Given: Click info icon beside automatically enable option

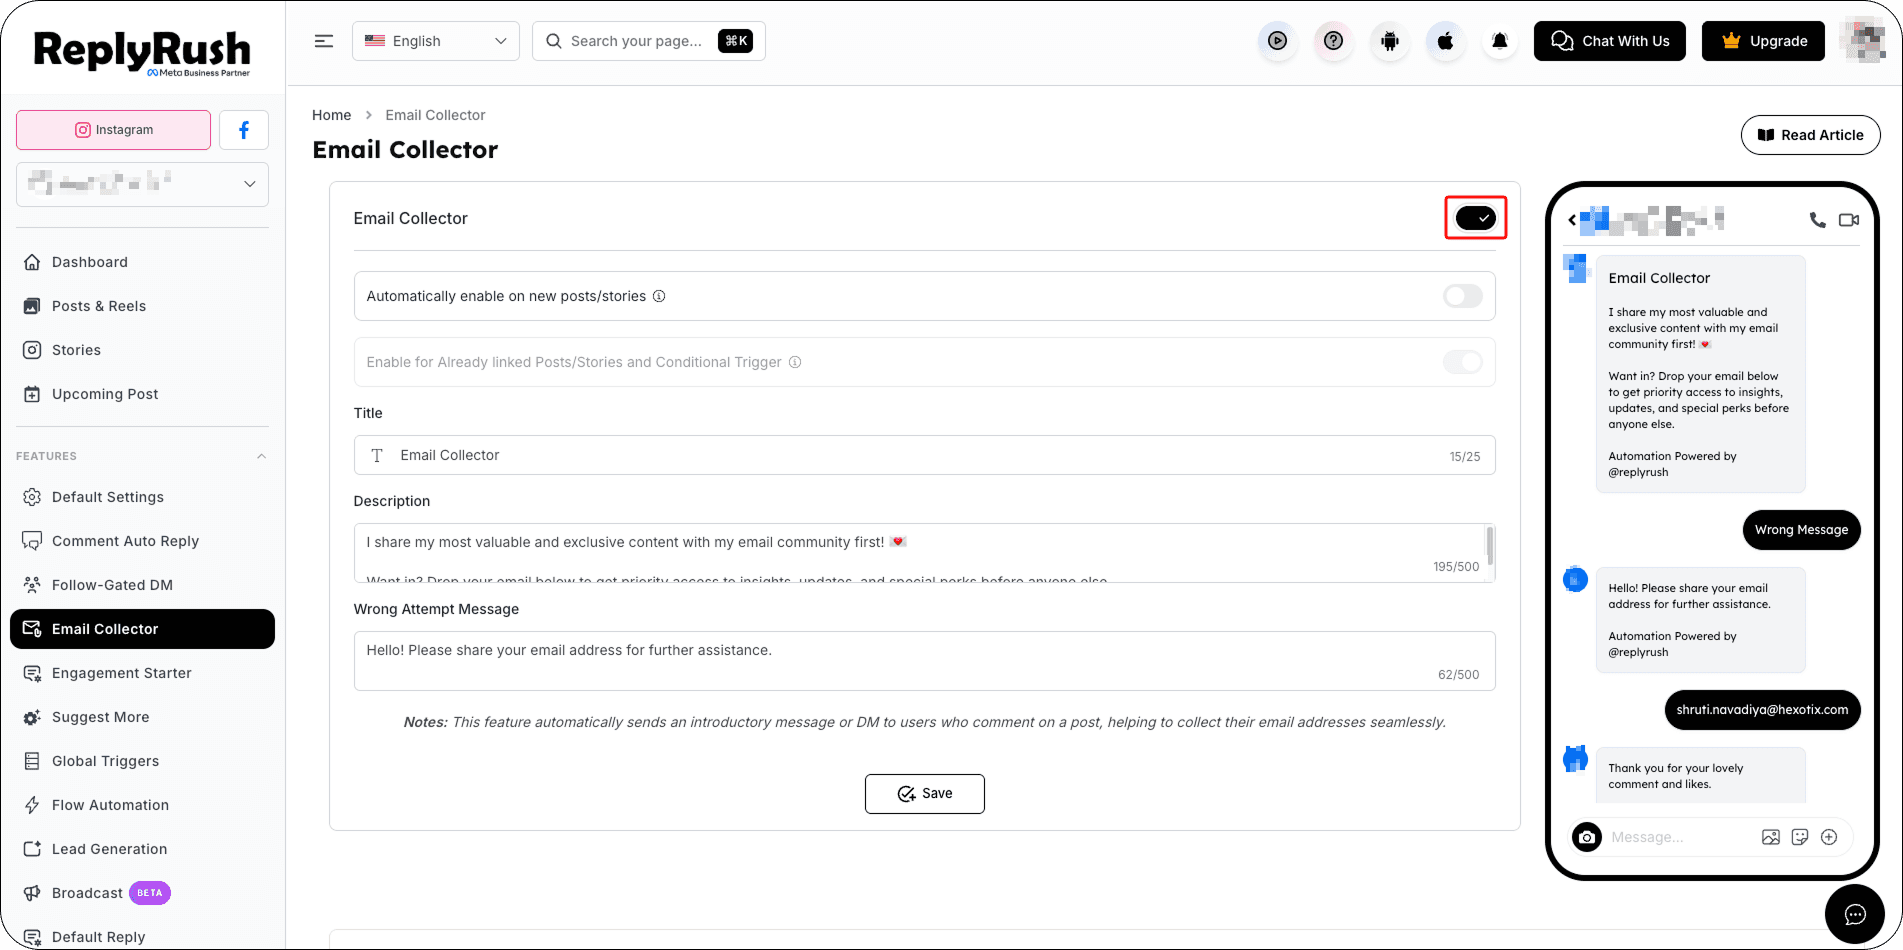Looking at the screenshot, I should (659, 296).
